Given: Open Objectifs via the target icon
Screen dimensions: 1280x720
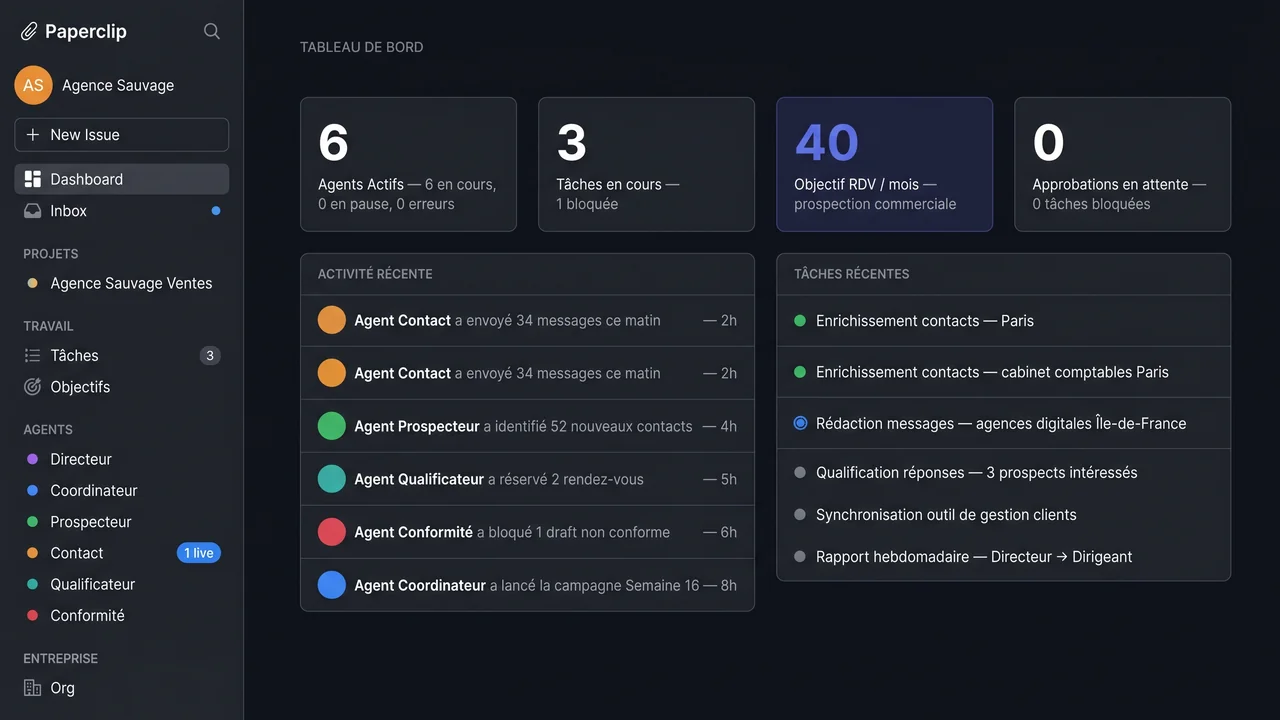Looking at the screenshot, I should (x=33, y=387).
